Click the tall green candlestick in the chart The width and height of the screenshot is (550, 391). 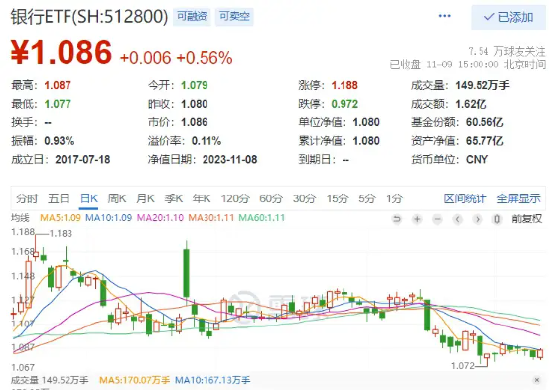click(x=186, y=273)
